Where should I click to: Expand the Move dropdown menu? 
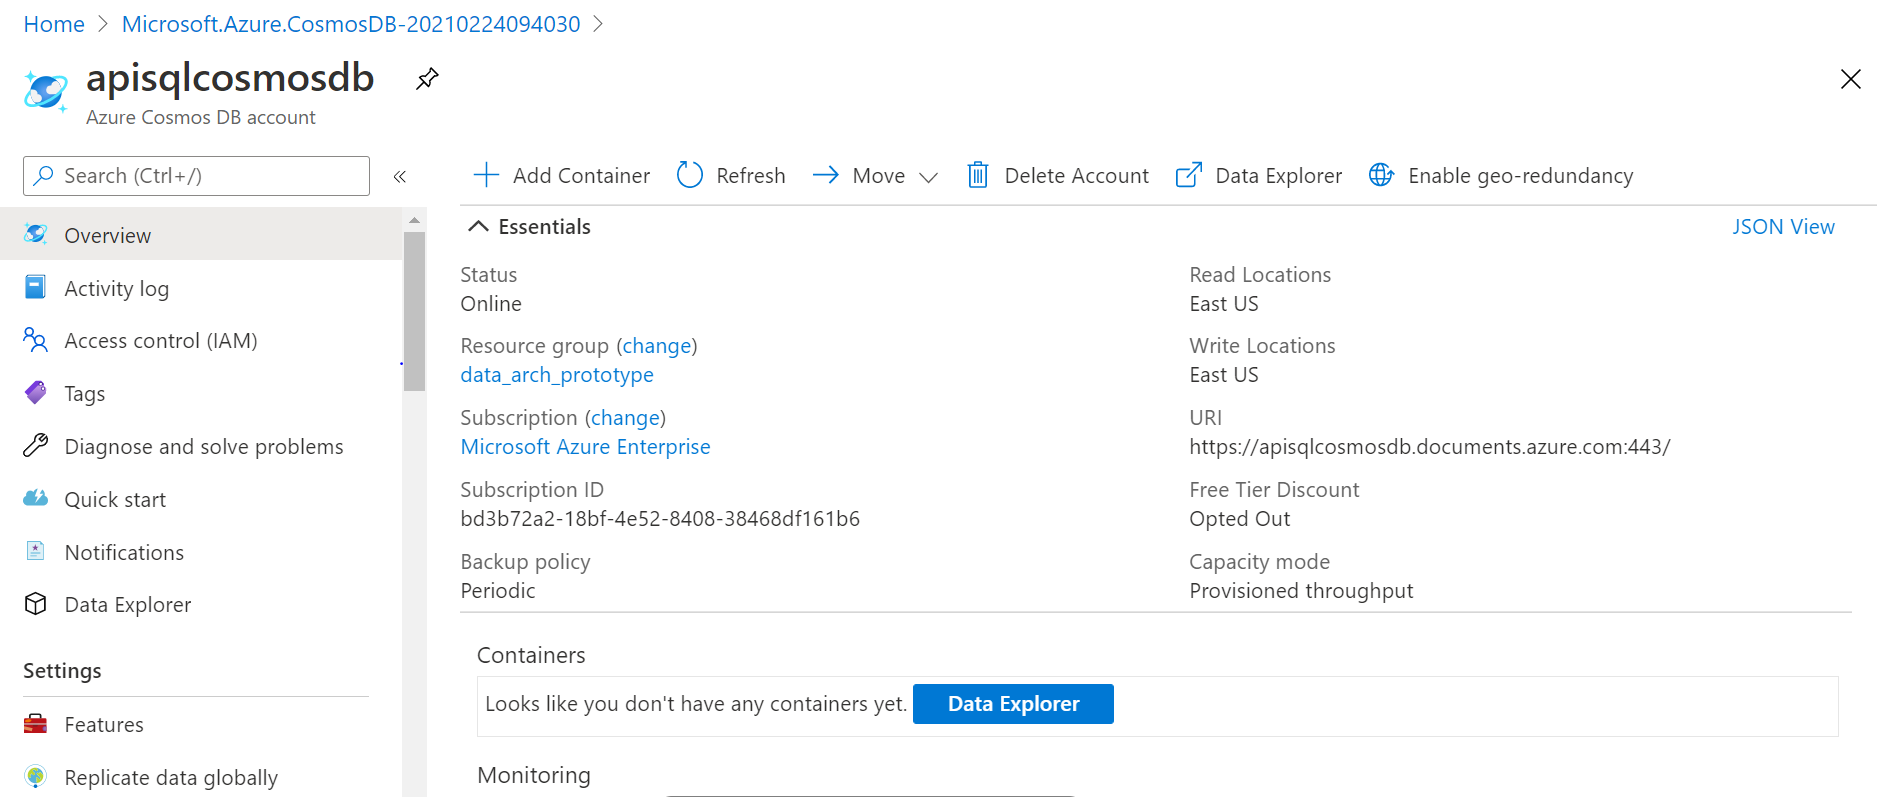click(928, 177)
